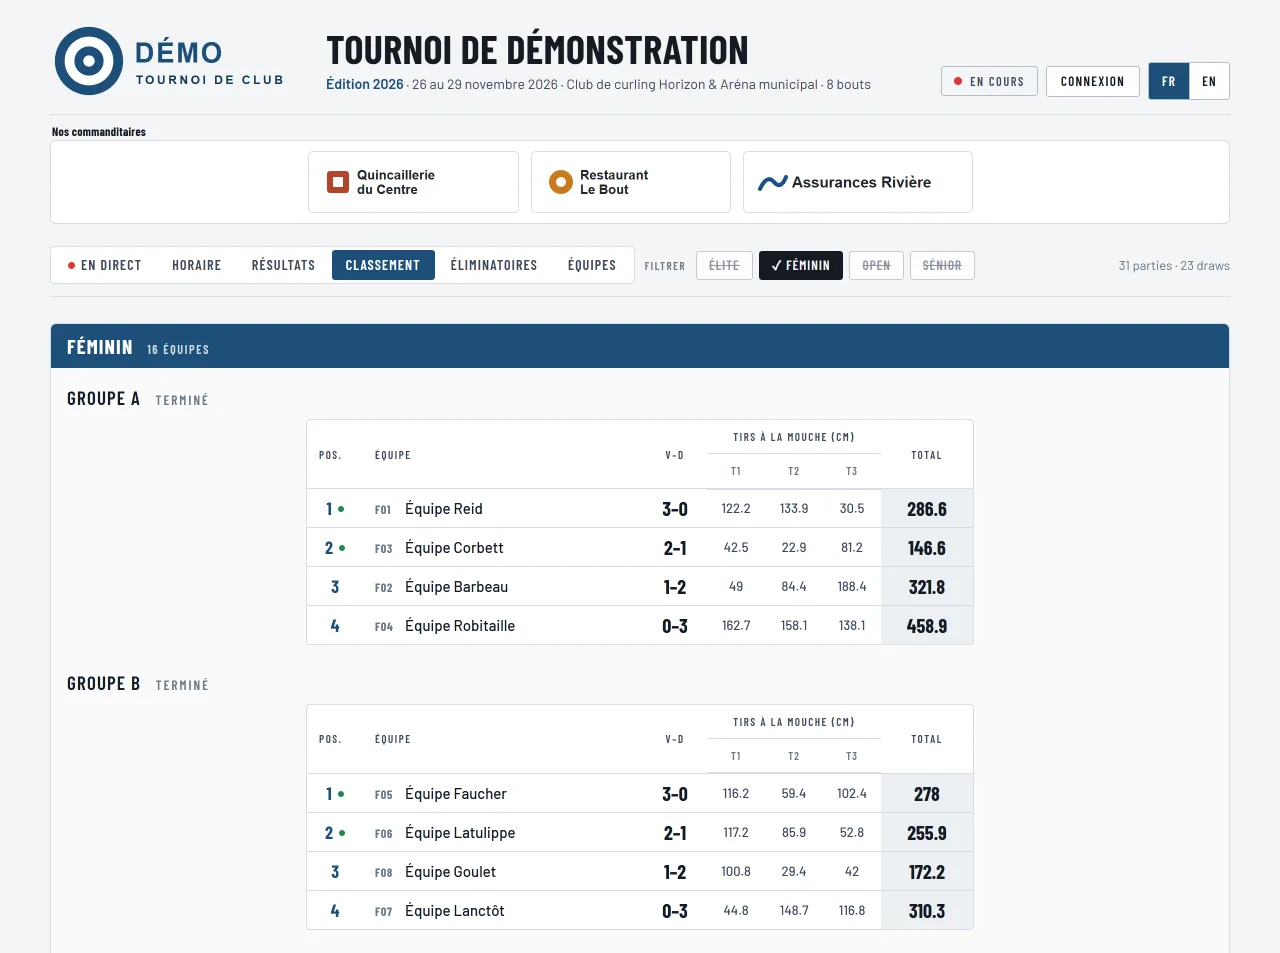Click Équipe Barbeau team name
This screenshot has width=1280, height=953.
456,587
